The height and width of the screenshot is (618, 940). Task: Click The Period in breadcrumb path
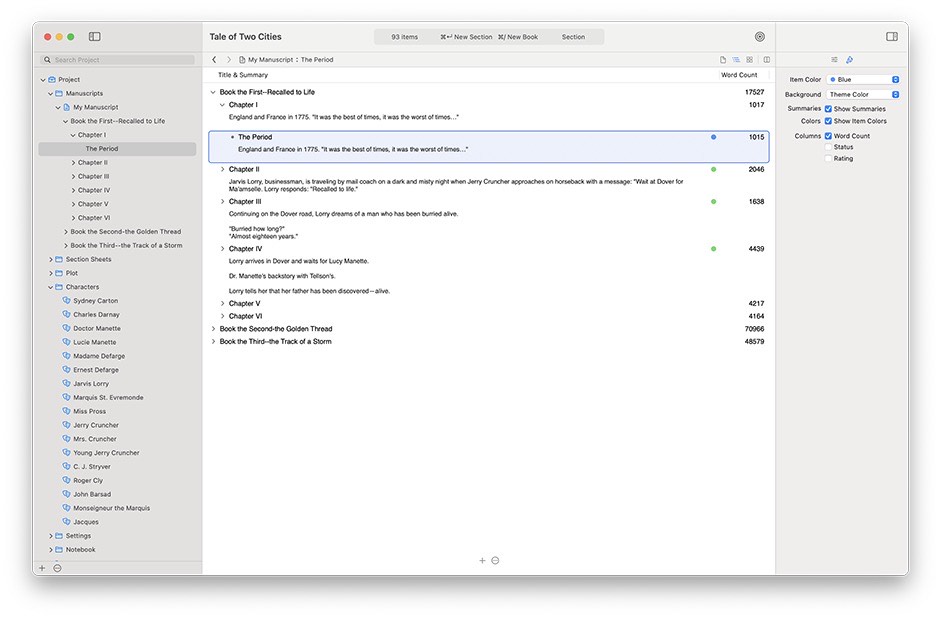click(x=317, y=59)
